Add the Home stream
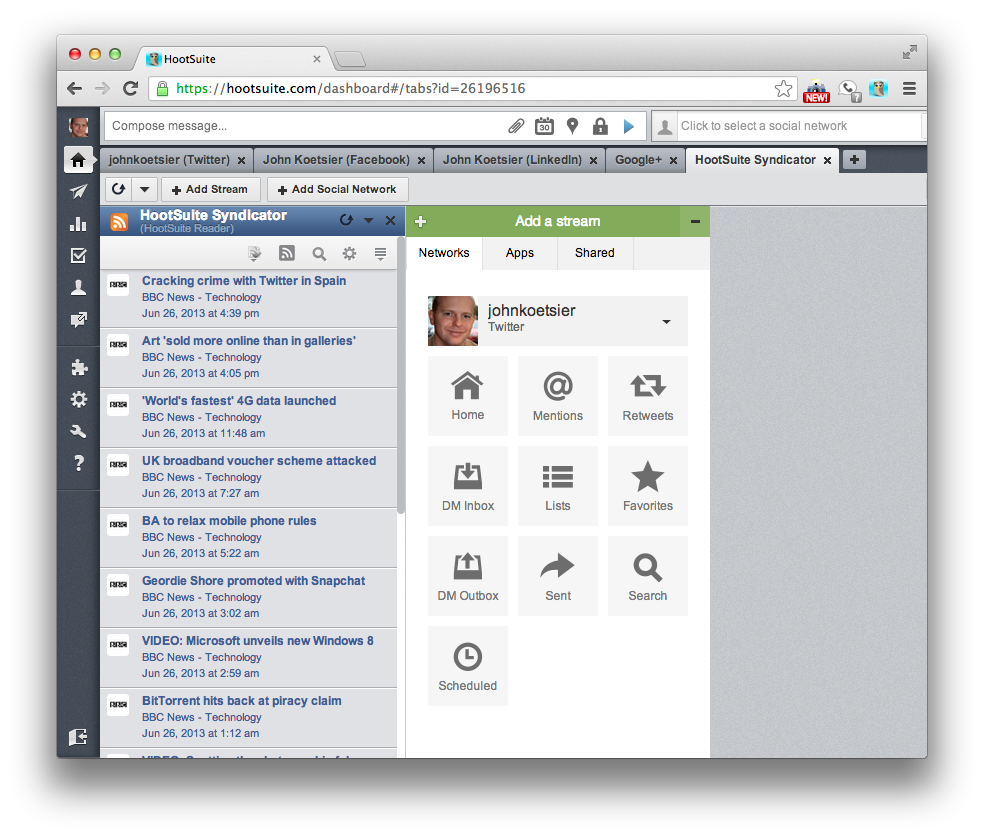 pos(468,396)
